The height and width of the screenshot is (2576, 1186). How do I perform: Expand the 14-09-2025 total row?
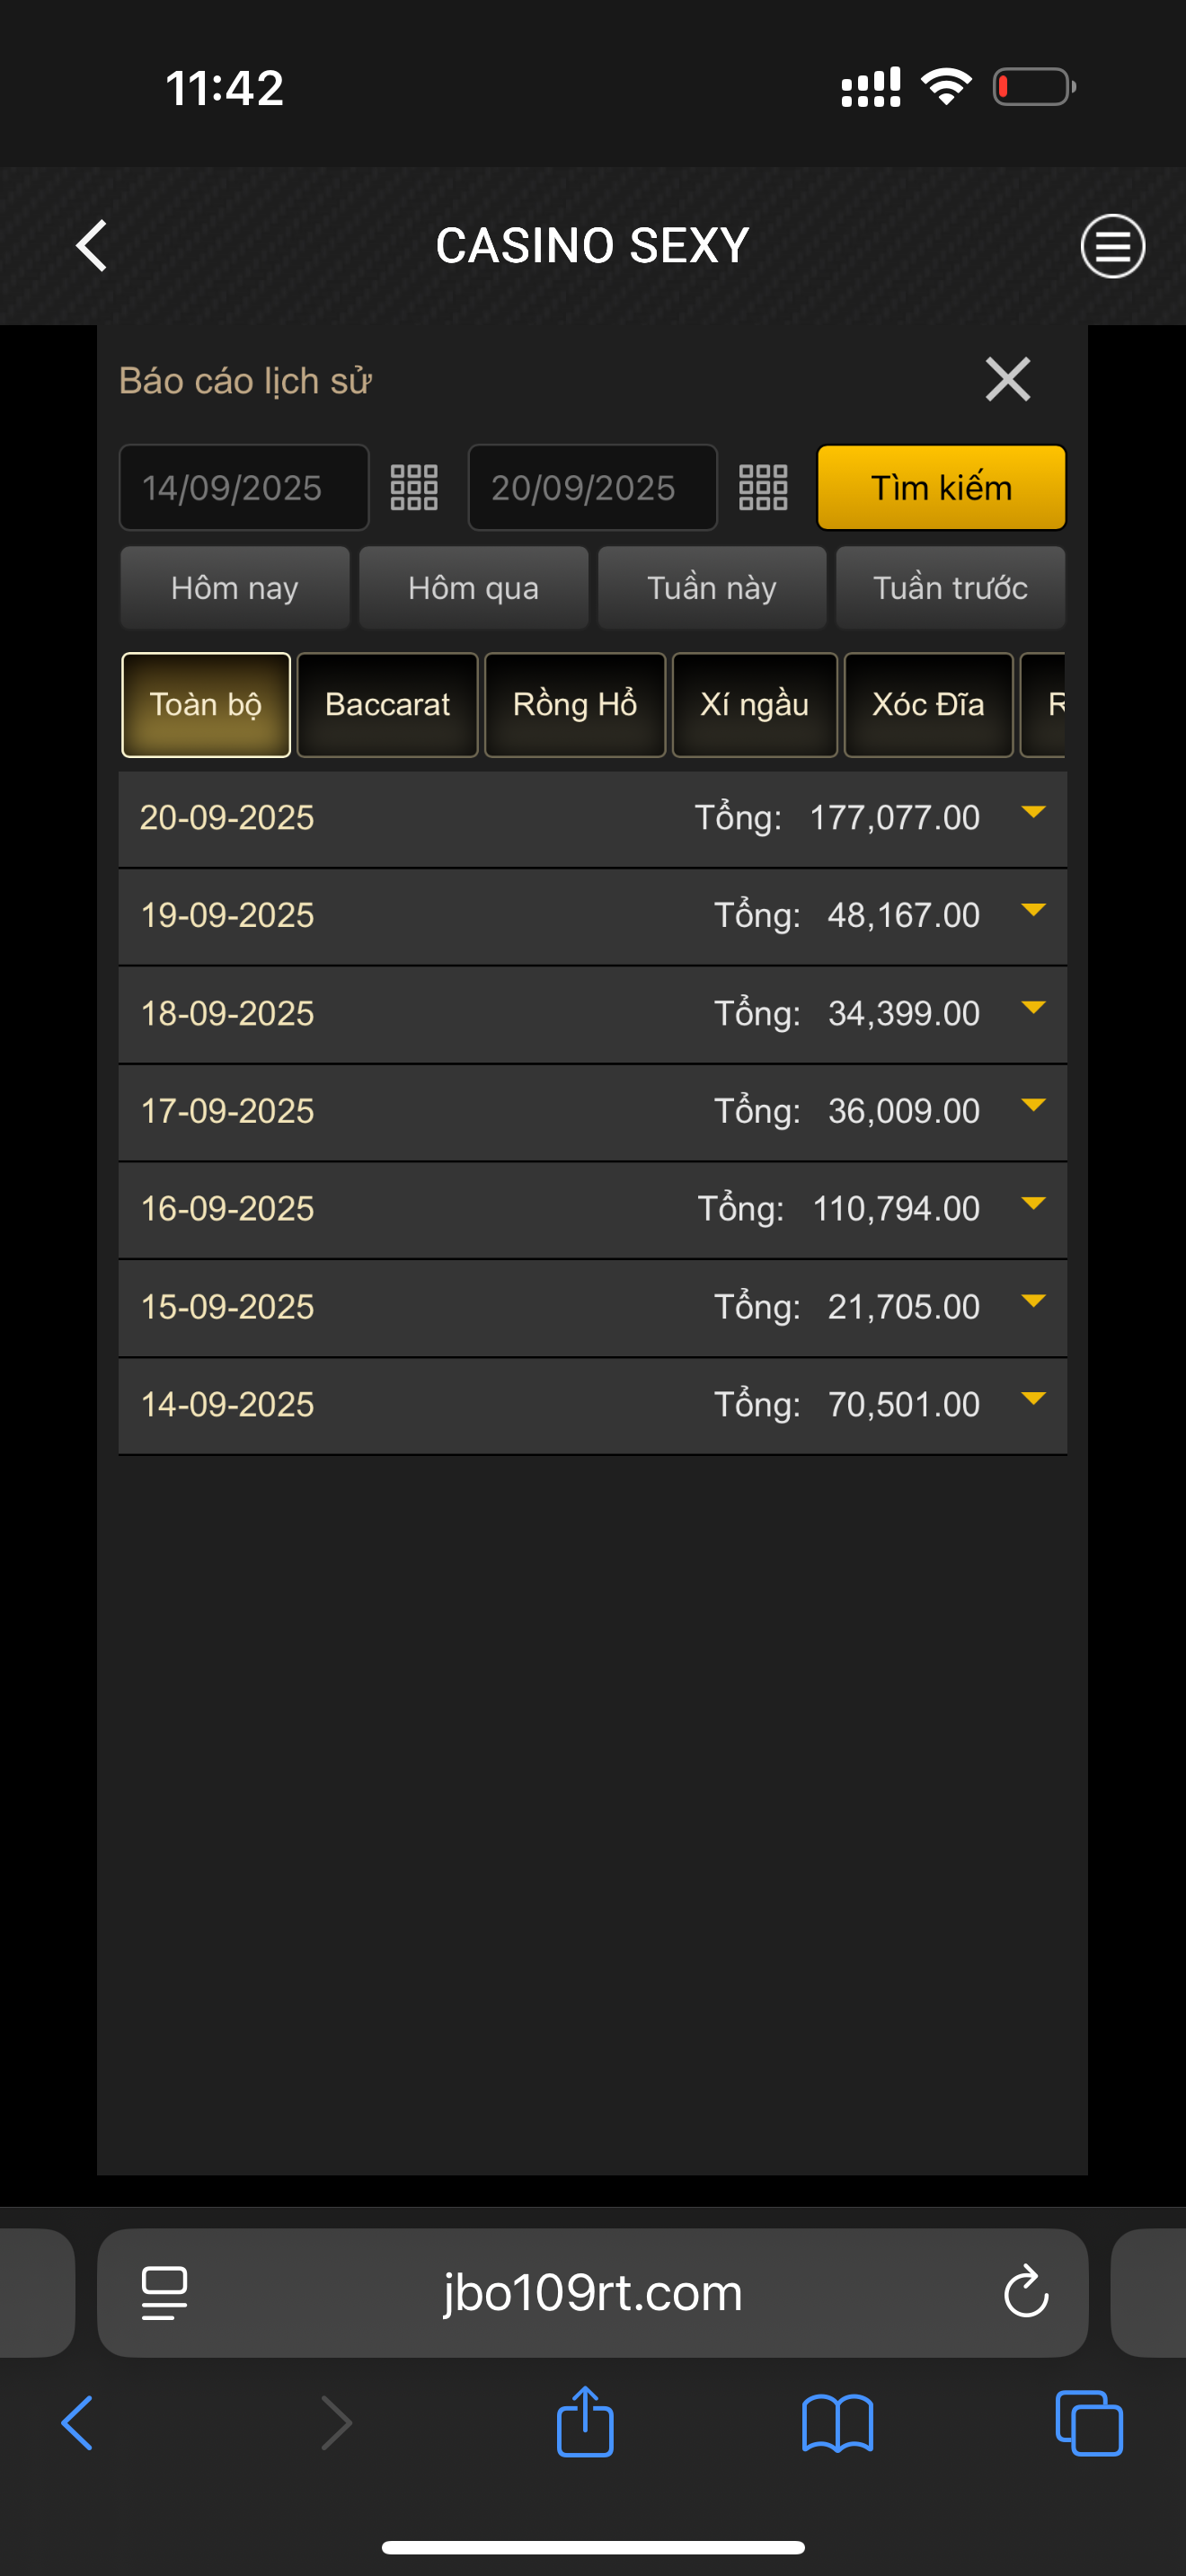click(x=1033, y=1400)
